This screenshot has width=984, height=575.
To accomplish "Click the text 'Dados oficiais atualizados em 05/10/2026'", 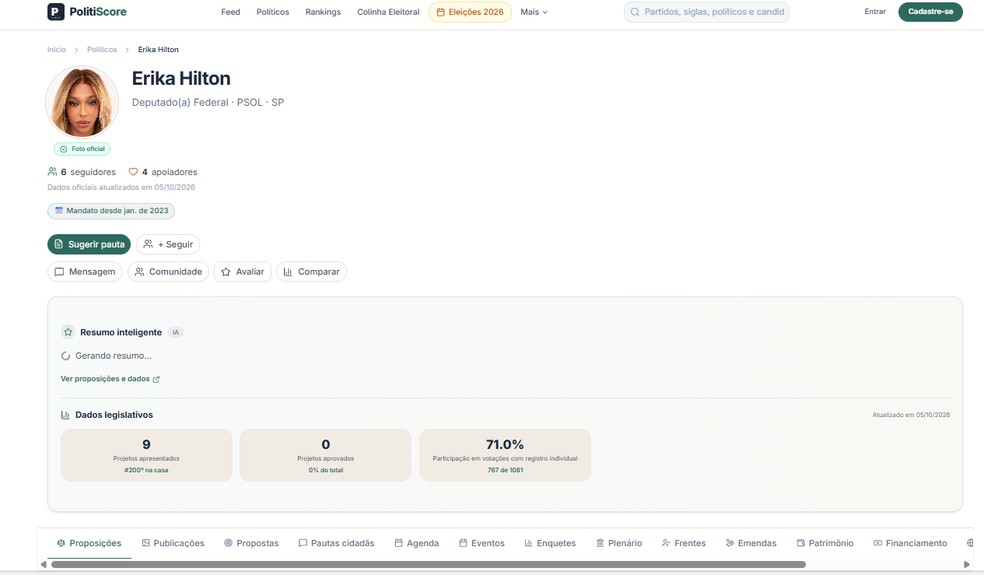I will click(x=121, y=187).
